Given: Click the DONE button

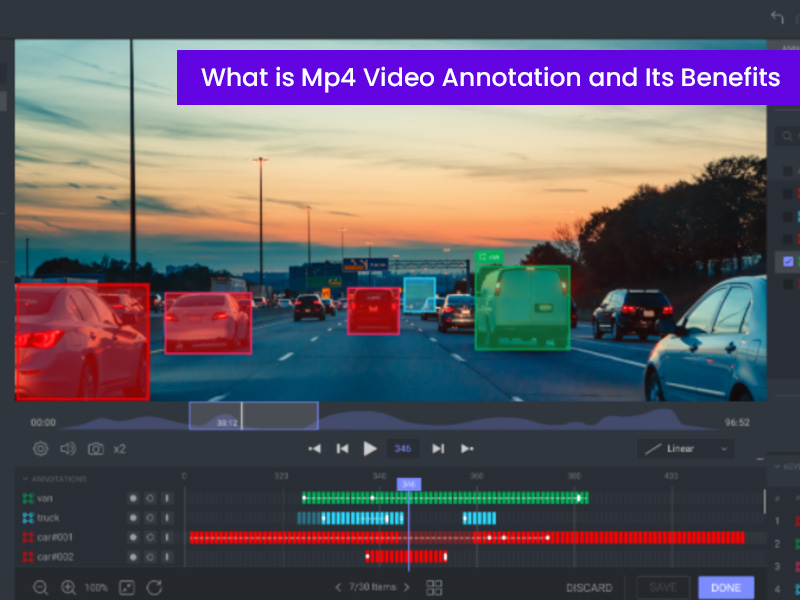Looking at the screenshot, I should (725, 588).
